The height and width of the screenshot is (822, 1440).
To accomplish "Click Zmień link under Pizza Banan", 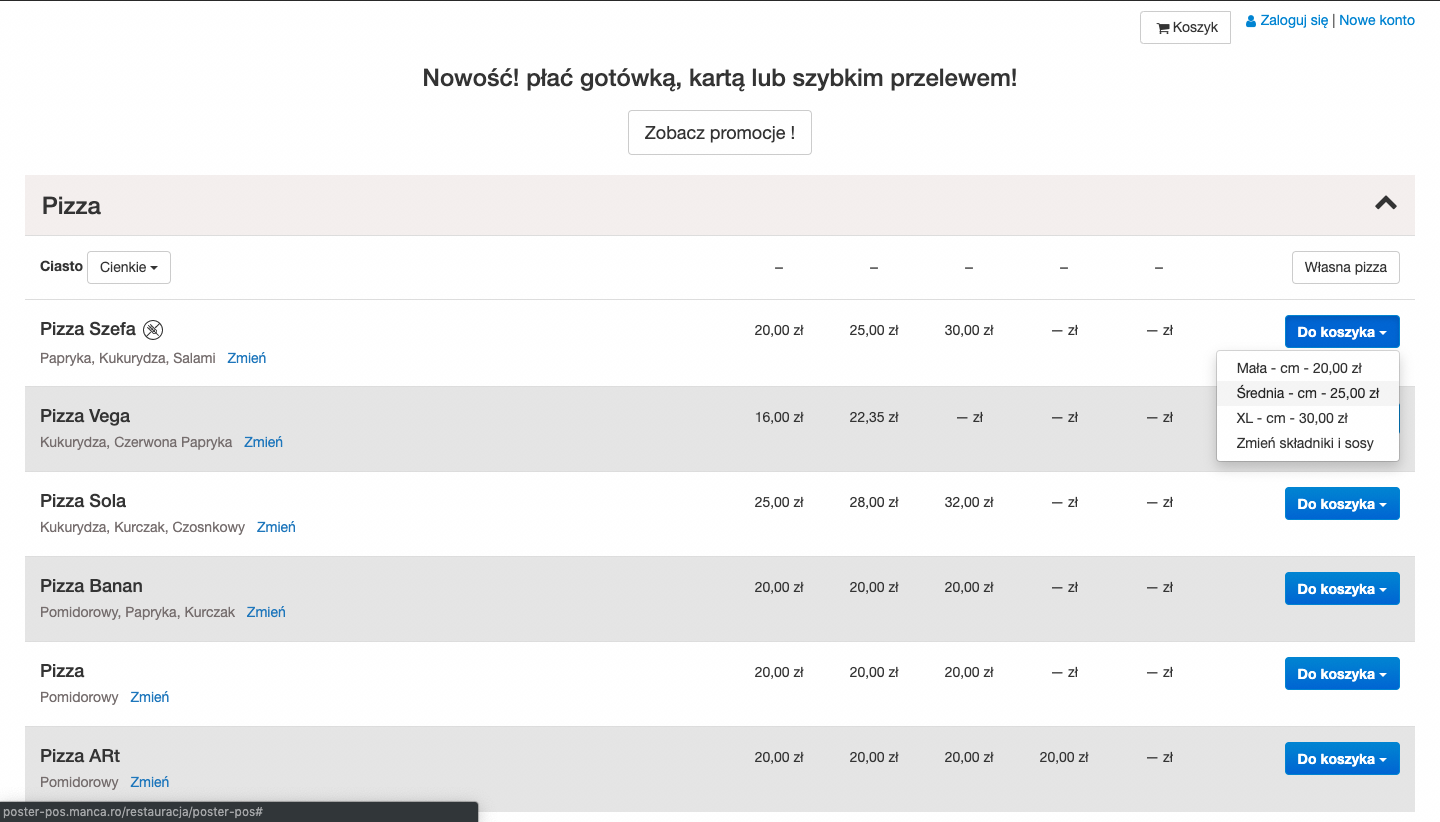I will tap(266, 612).
